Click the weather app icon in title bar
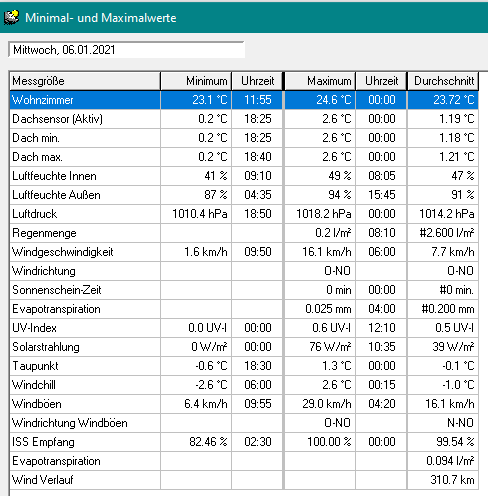The image size is (488, 496). (x=11, y=17)
